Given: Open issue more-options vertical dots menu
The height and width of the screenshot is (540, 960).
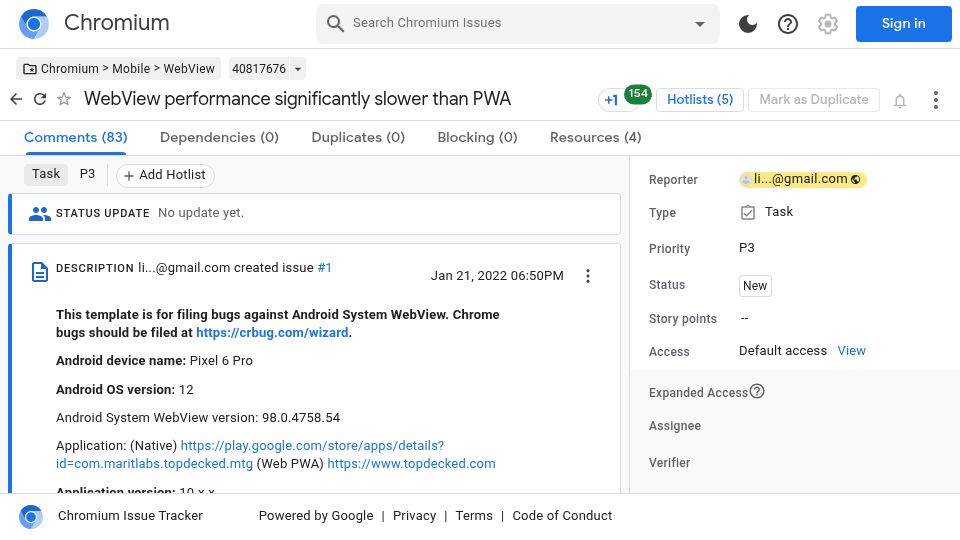Looking at the screenshot, I should (935, 100).
